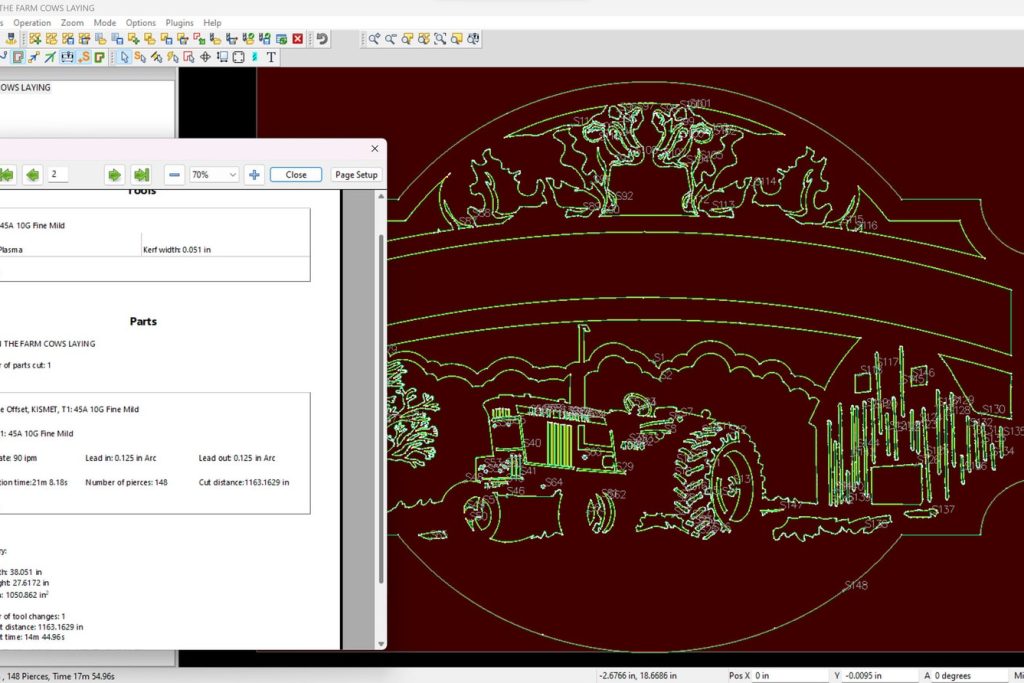Open the Plugins menu

[x=180, y=22]
